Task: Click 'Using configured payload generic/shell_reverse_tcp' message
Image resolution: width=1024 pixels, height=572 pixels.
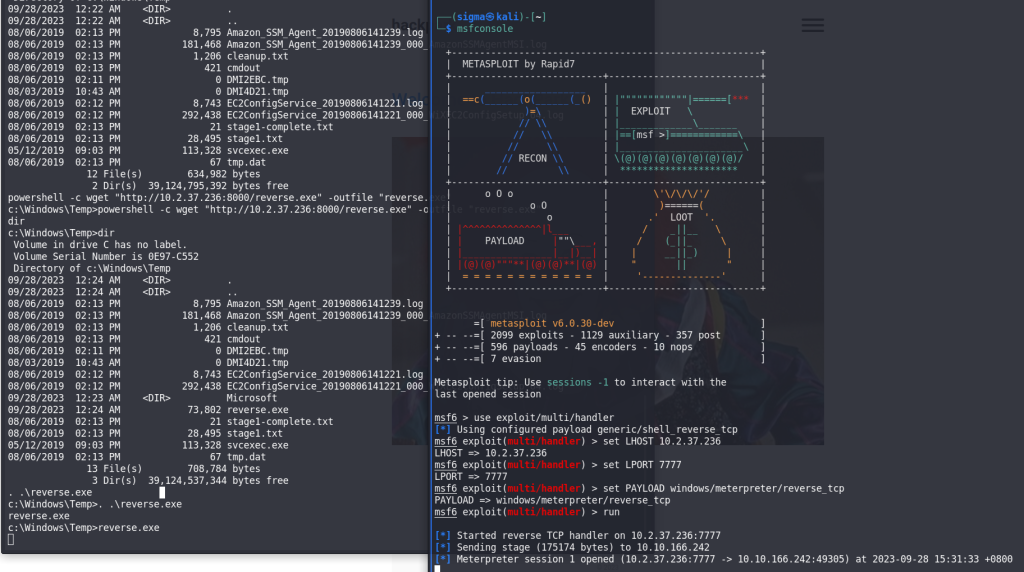Action: (597, 429)
